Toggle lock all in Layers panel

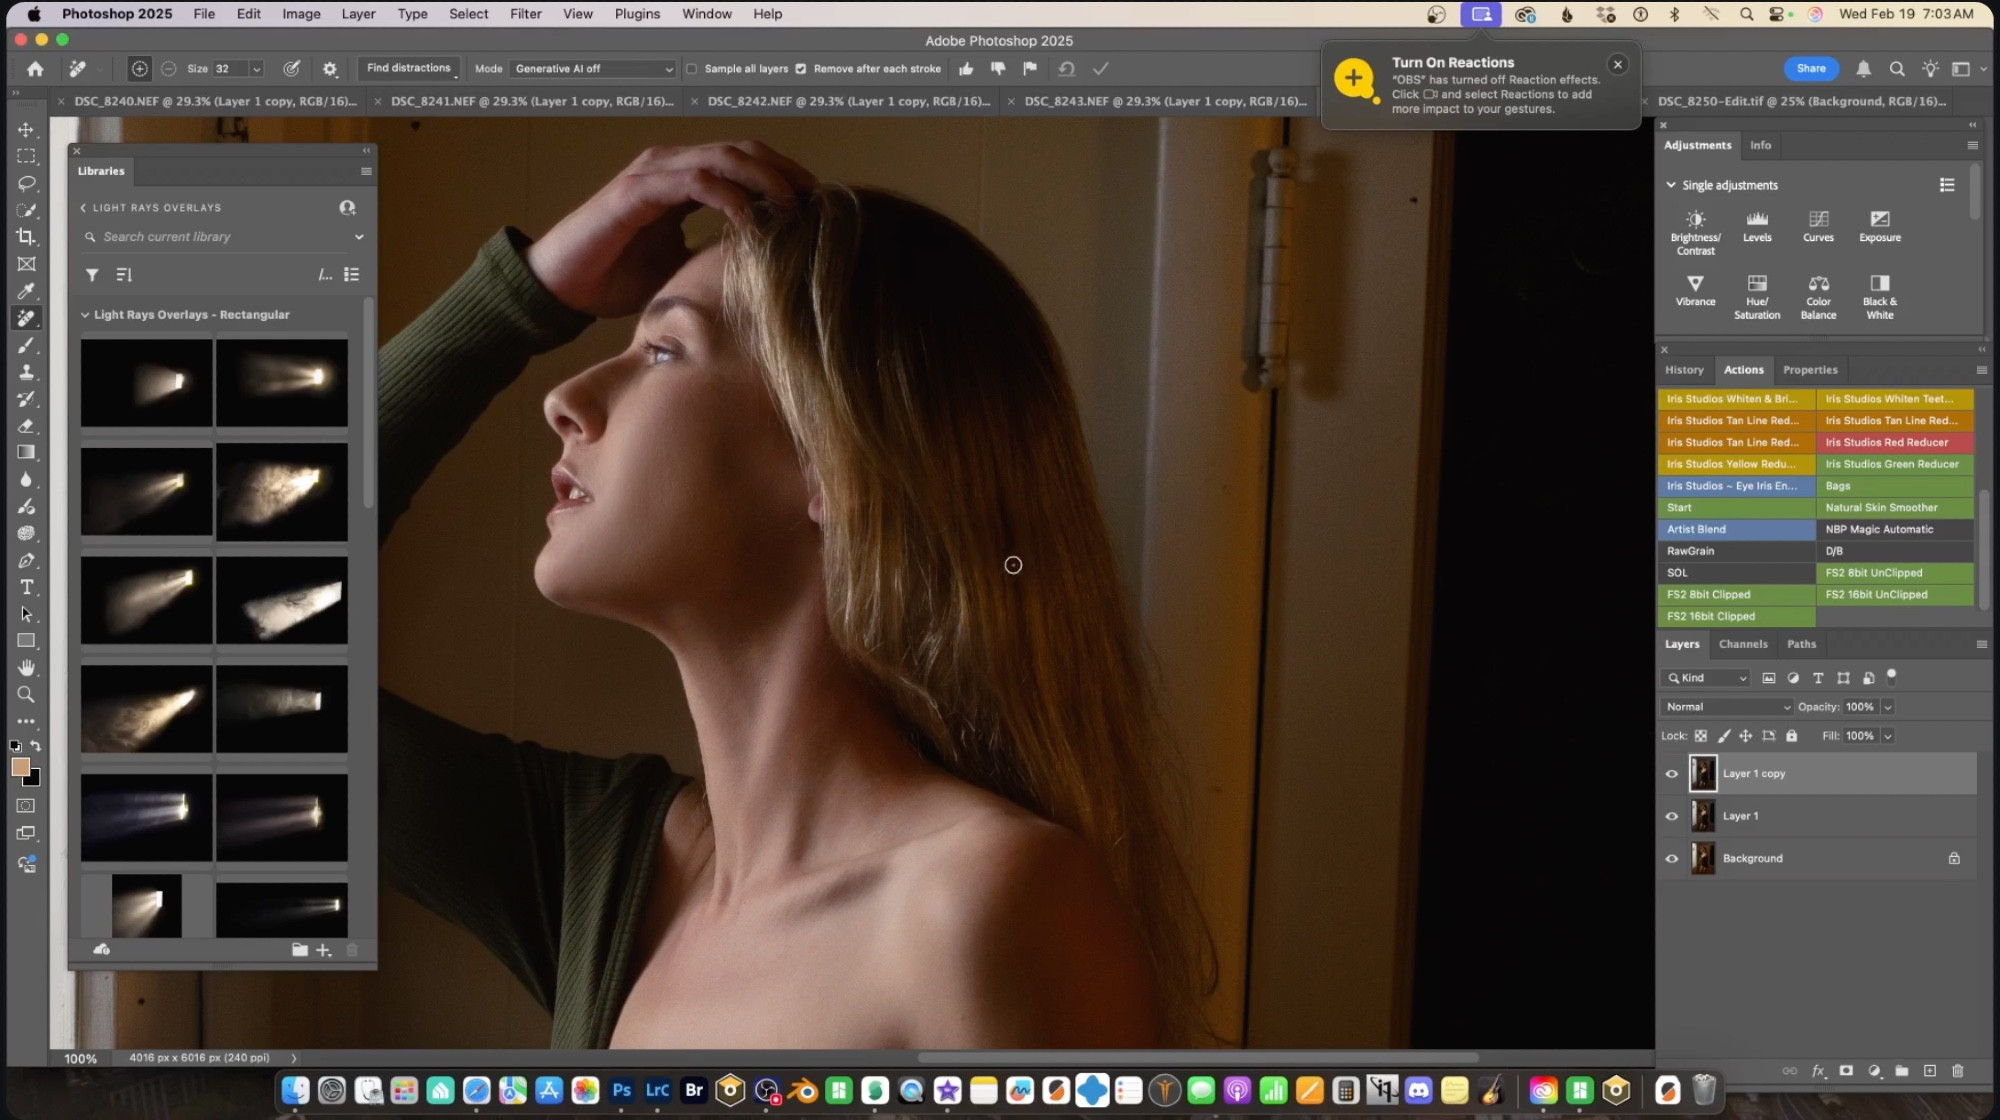tap(1791, 736)
